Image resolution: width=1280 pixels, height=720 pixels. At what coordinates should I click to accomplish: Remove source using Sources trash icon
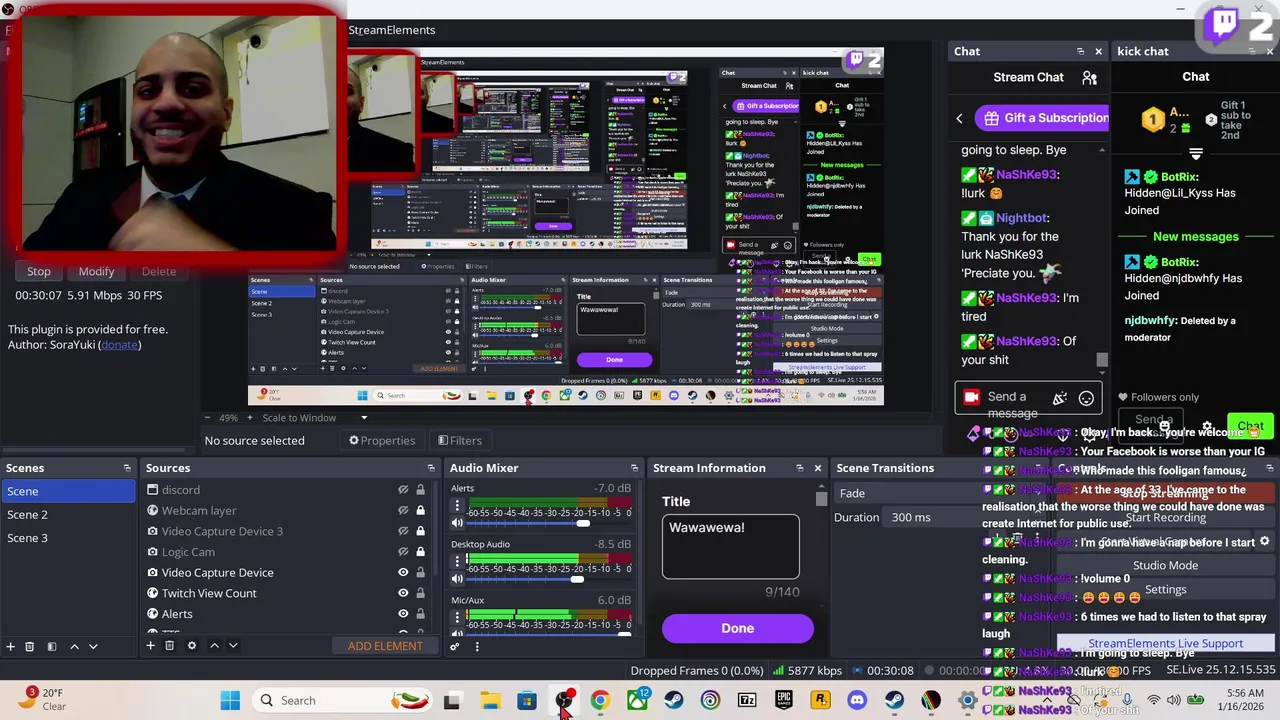[169, 646]
